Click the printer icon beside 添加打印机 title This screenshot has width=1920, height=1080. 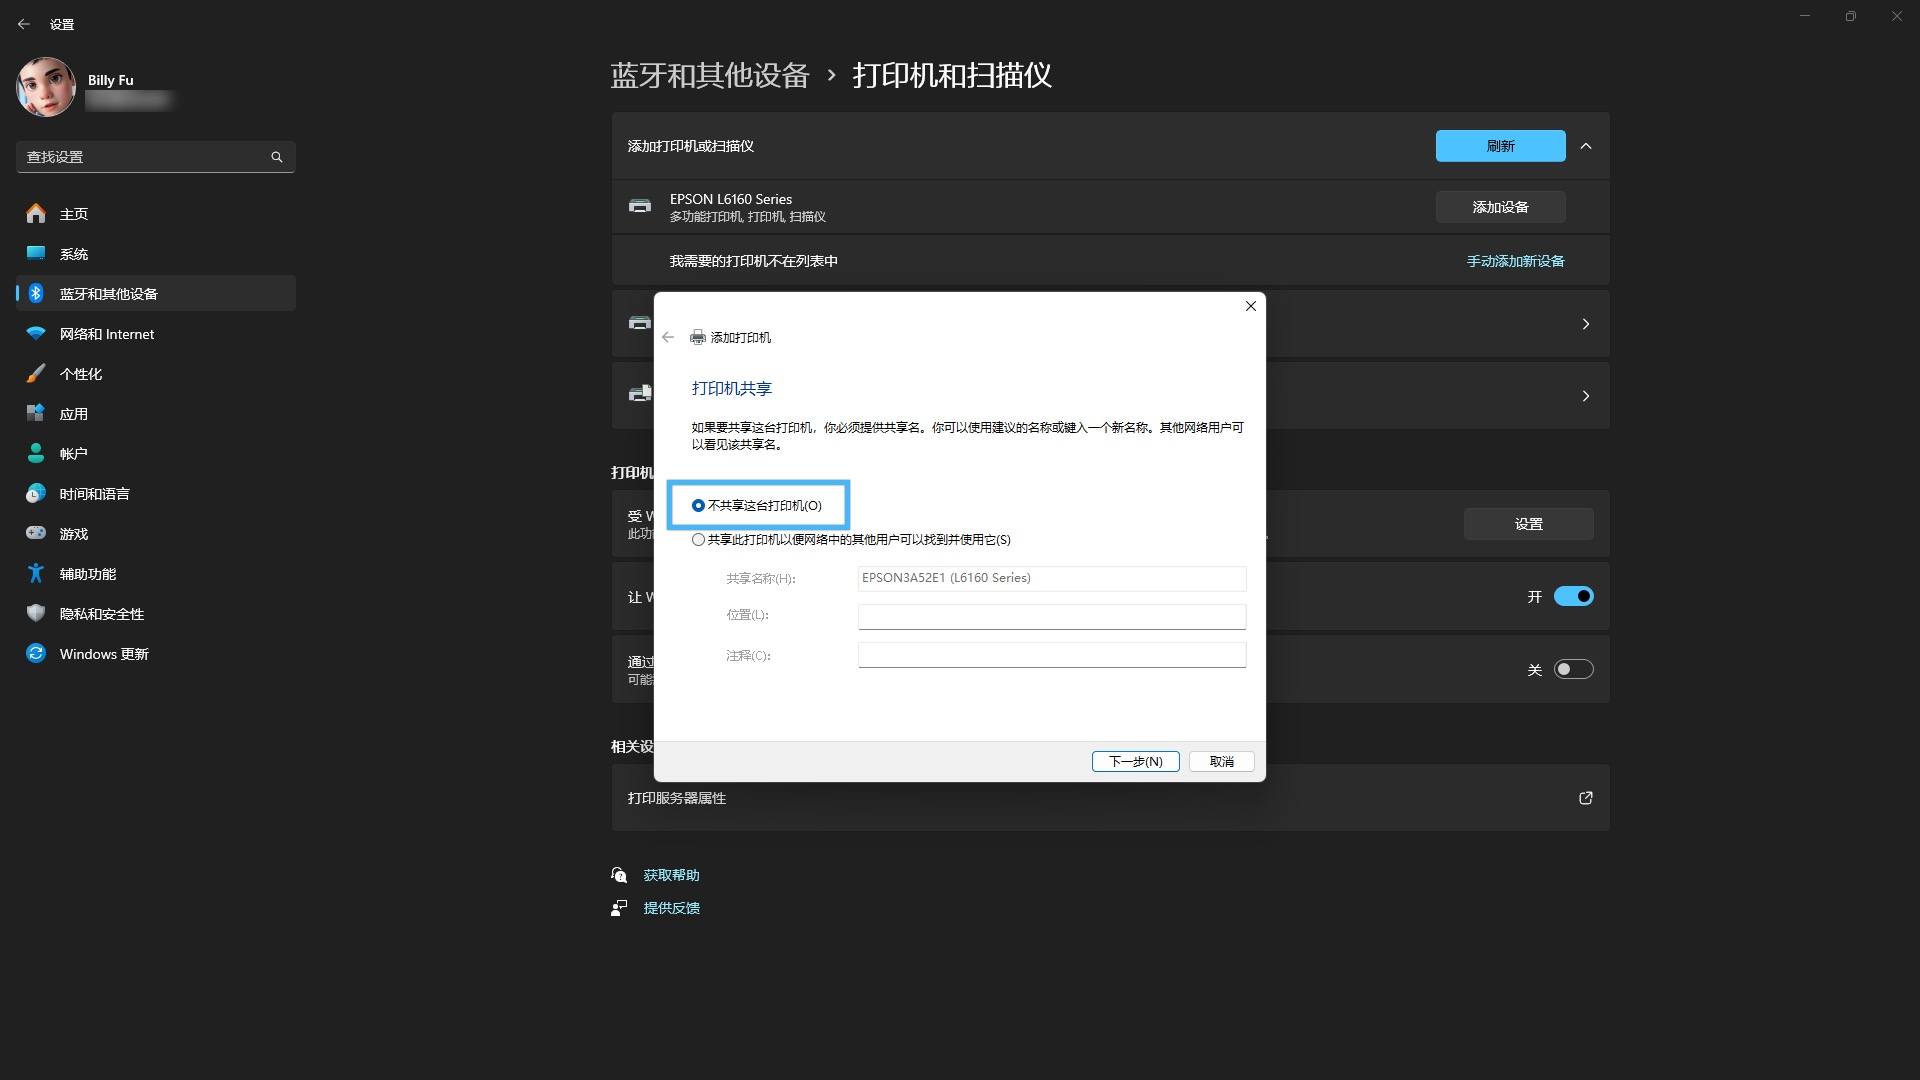point(698,337)
